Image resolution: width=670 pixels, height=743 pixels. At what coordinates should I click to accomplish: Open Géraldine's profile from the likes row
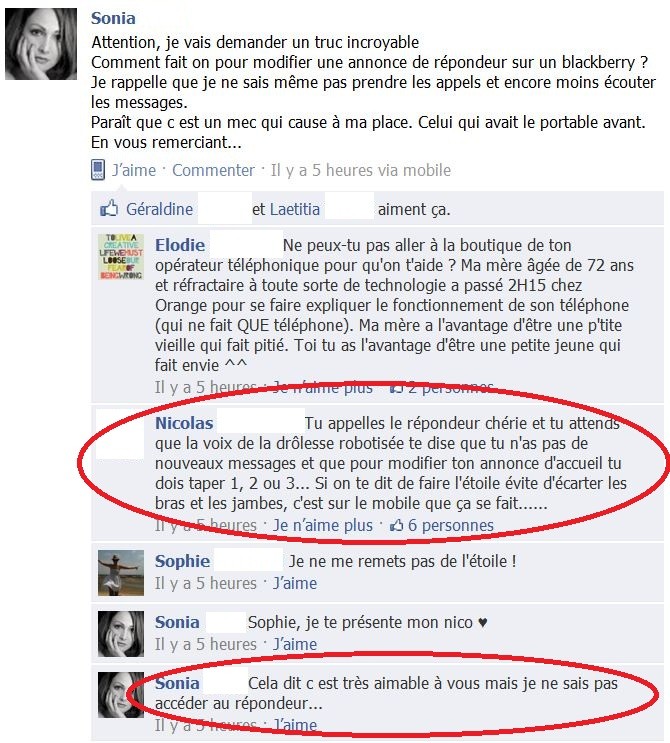(x=159, y=209)
